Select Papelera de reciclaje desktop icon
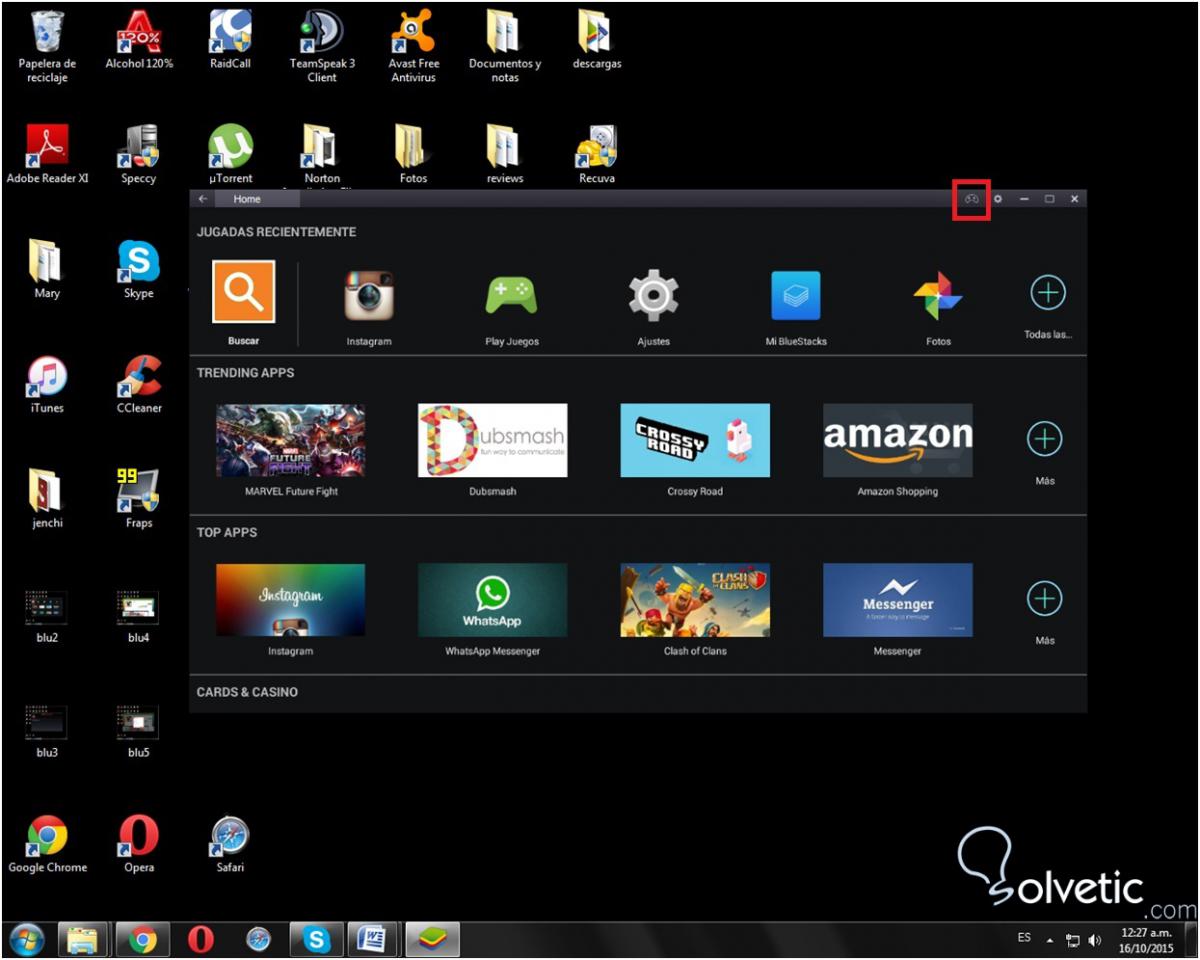This screenshot has width=1200, height=960. click(47, 46)
